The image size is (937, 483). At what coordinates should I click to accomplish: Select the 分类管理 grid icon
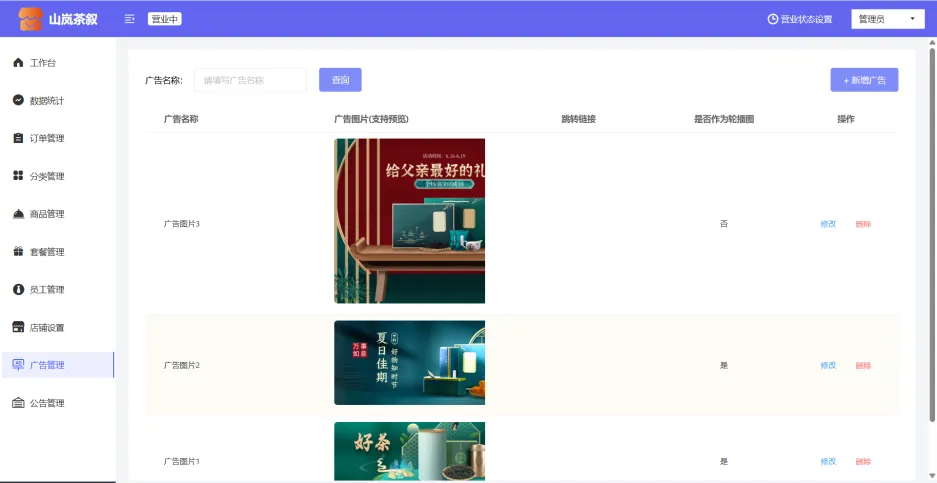(x=18, y=176)
